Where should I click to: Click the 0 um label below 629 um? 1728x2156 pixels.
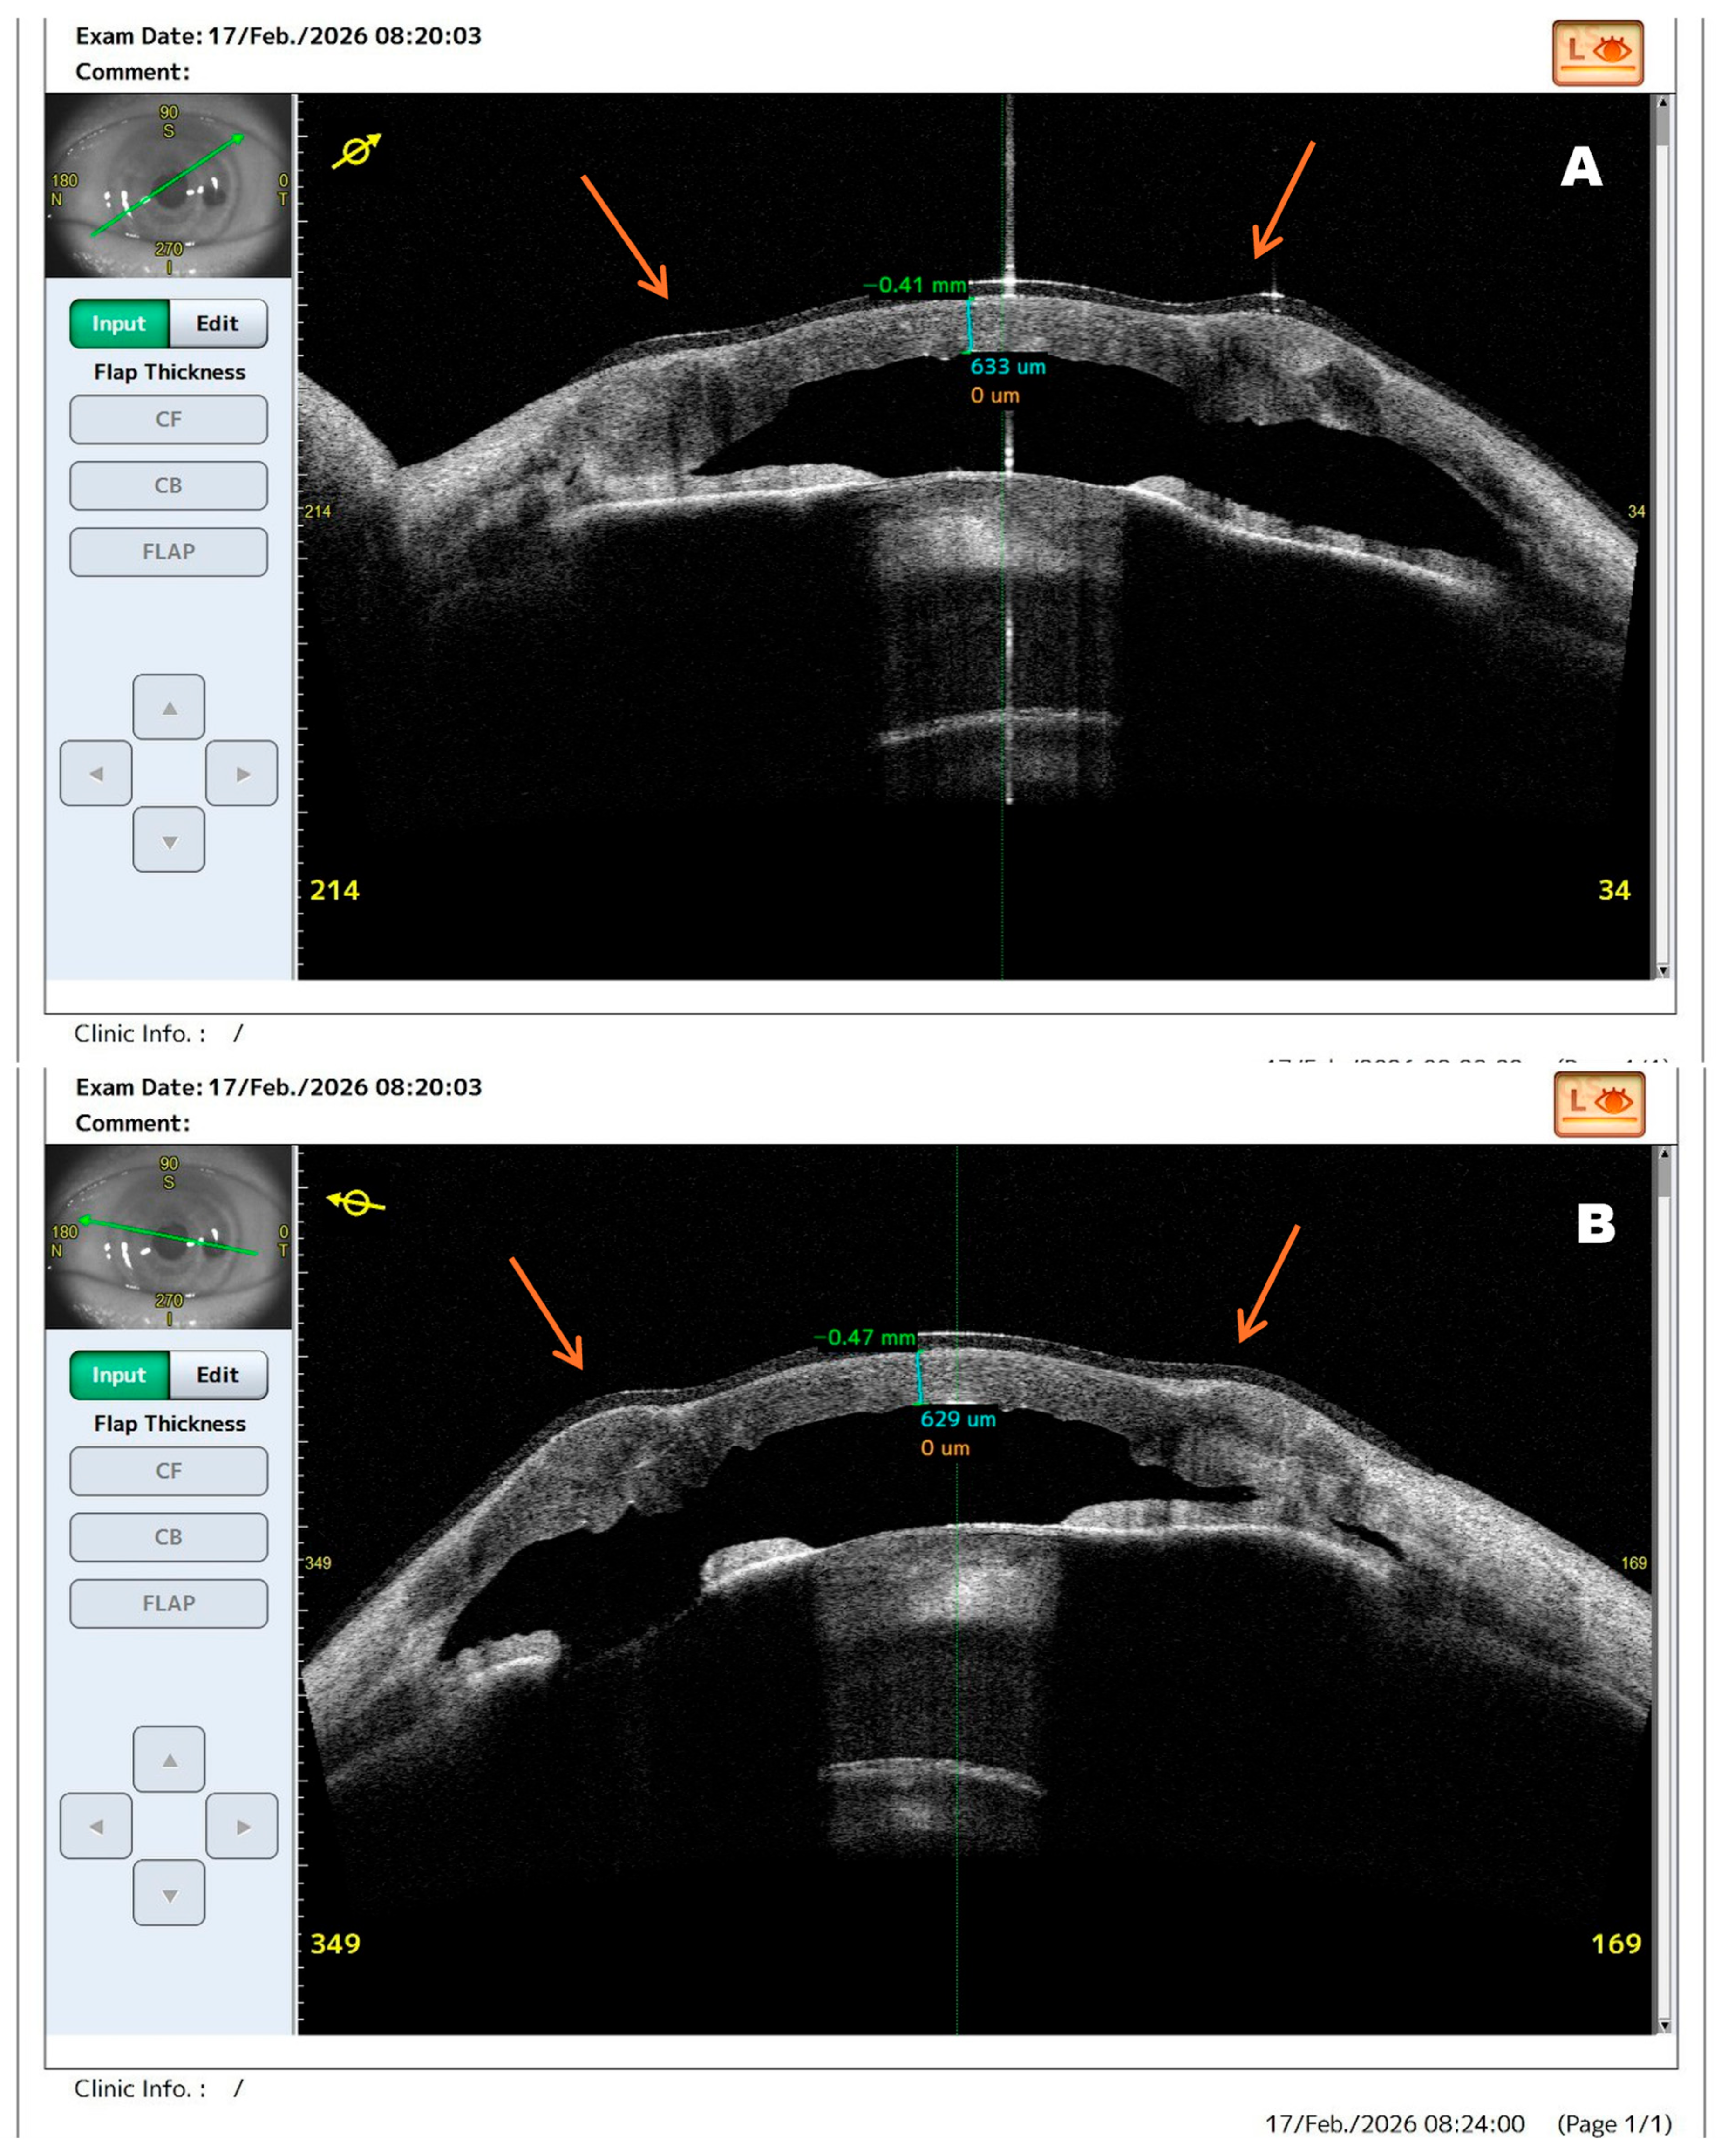(x=945, y=1448)
